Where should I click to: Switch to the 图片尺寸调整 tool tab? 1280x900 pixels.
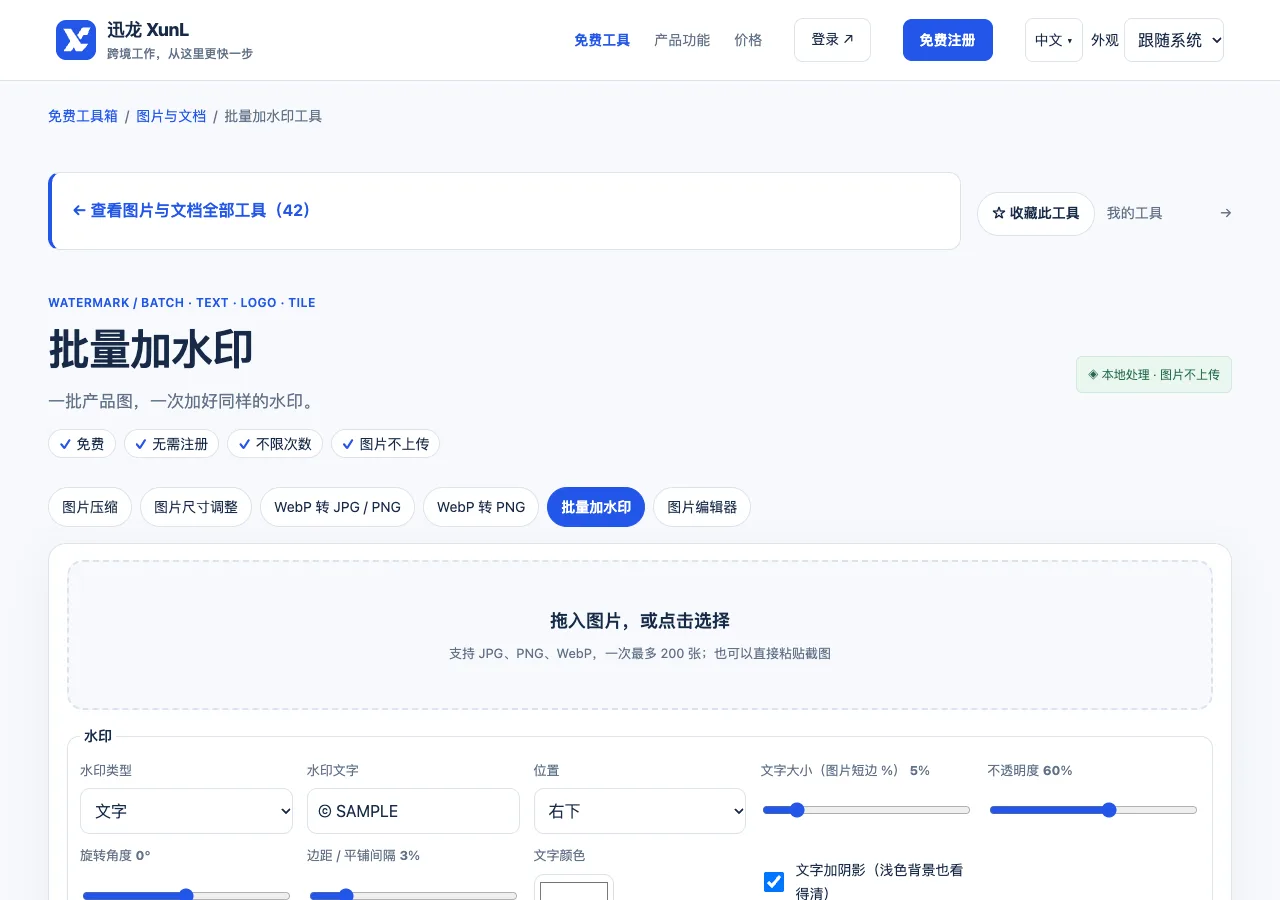tap(196, 507)
